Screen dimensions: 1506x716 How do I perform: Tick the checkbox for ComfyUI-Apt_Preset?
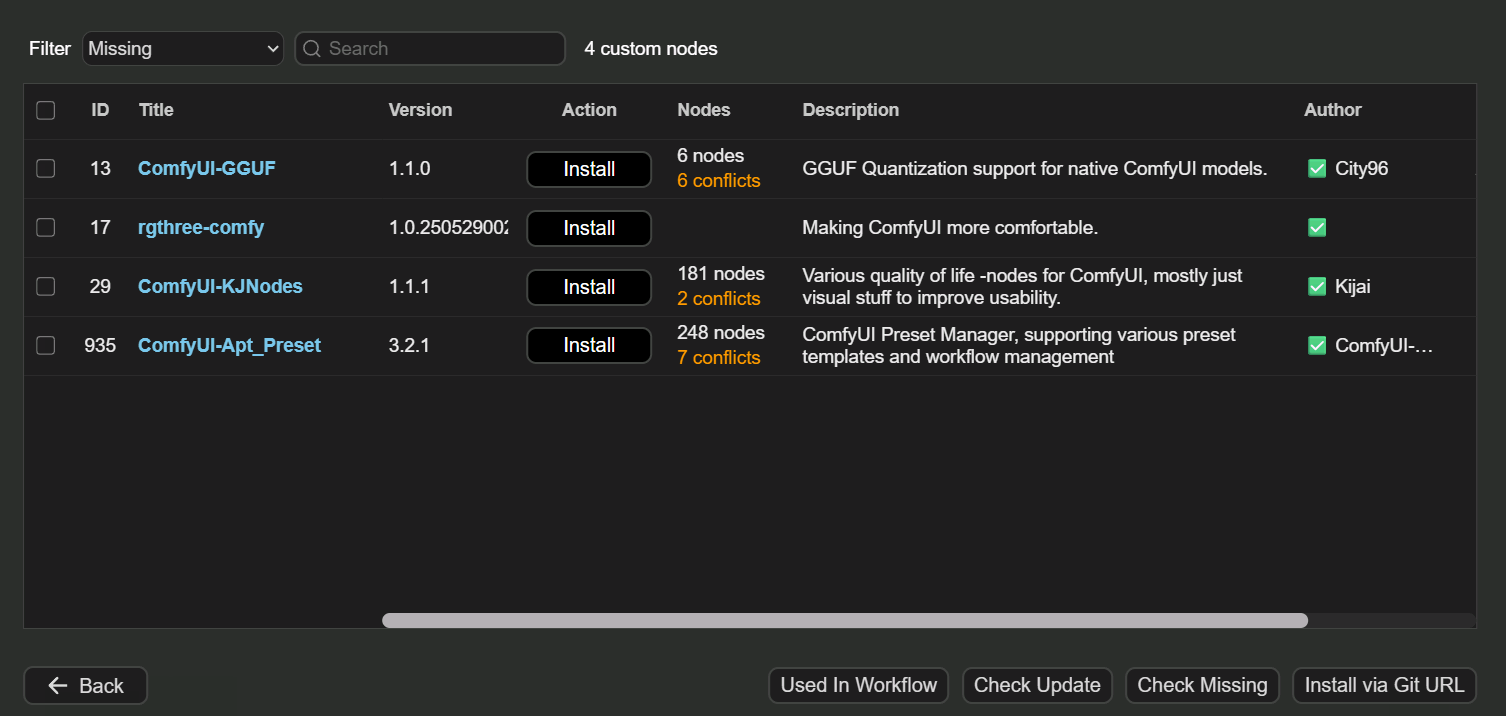pyautogui.click(x=46, y=346)
